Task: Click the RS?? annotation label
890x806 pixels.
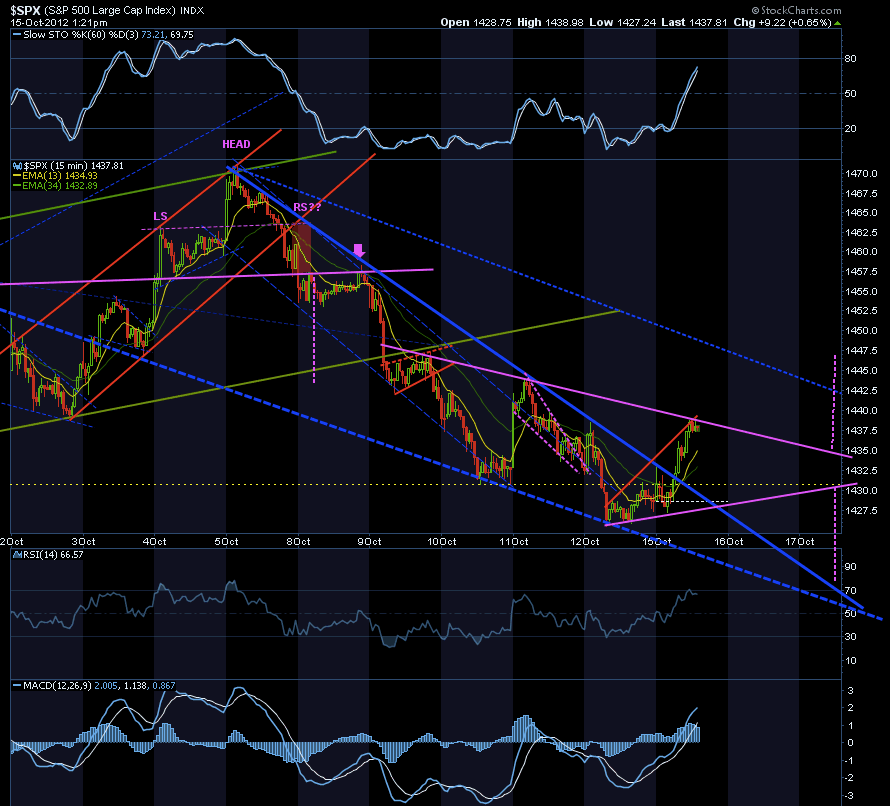Action: pos(307,207)
